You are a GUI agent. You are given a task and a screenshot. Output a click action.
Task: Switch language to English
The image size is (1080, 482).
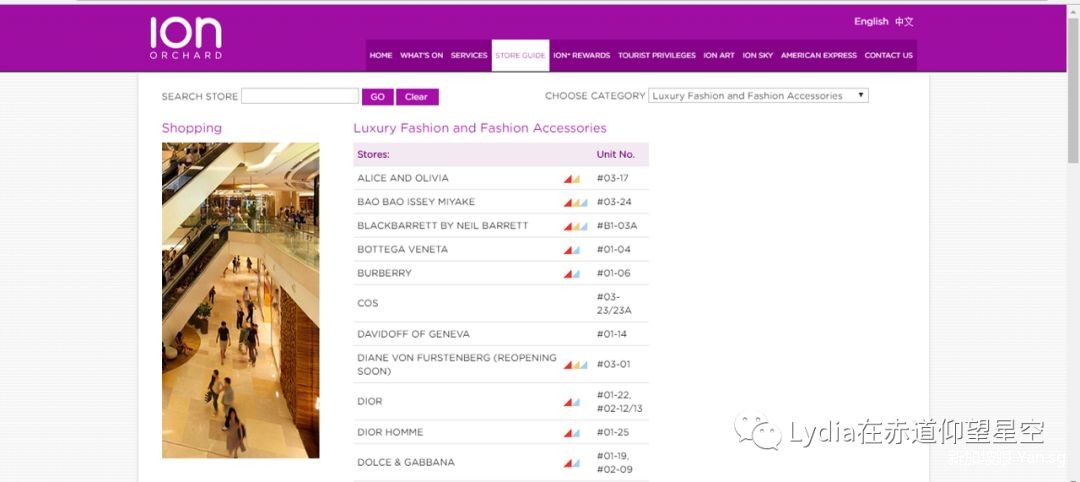coord(871,21)
